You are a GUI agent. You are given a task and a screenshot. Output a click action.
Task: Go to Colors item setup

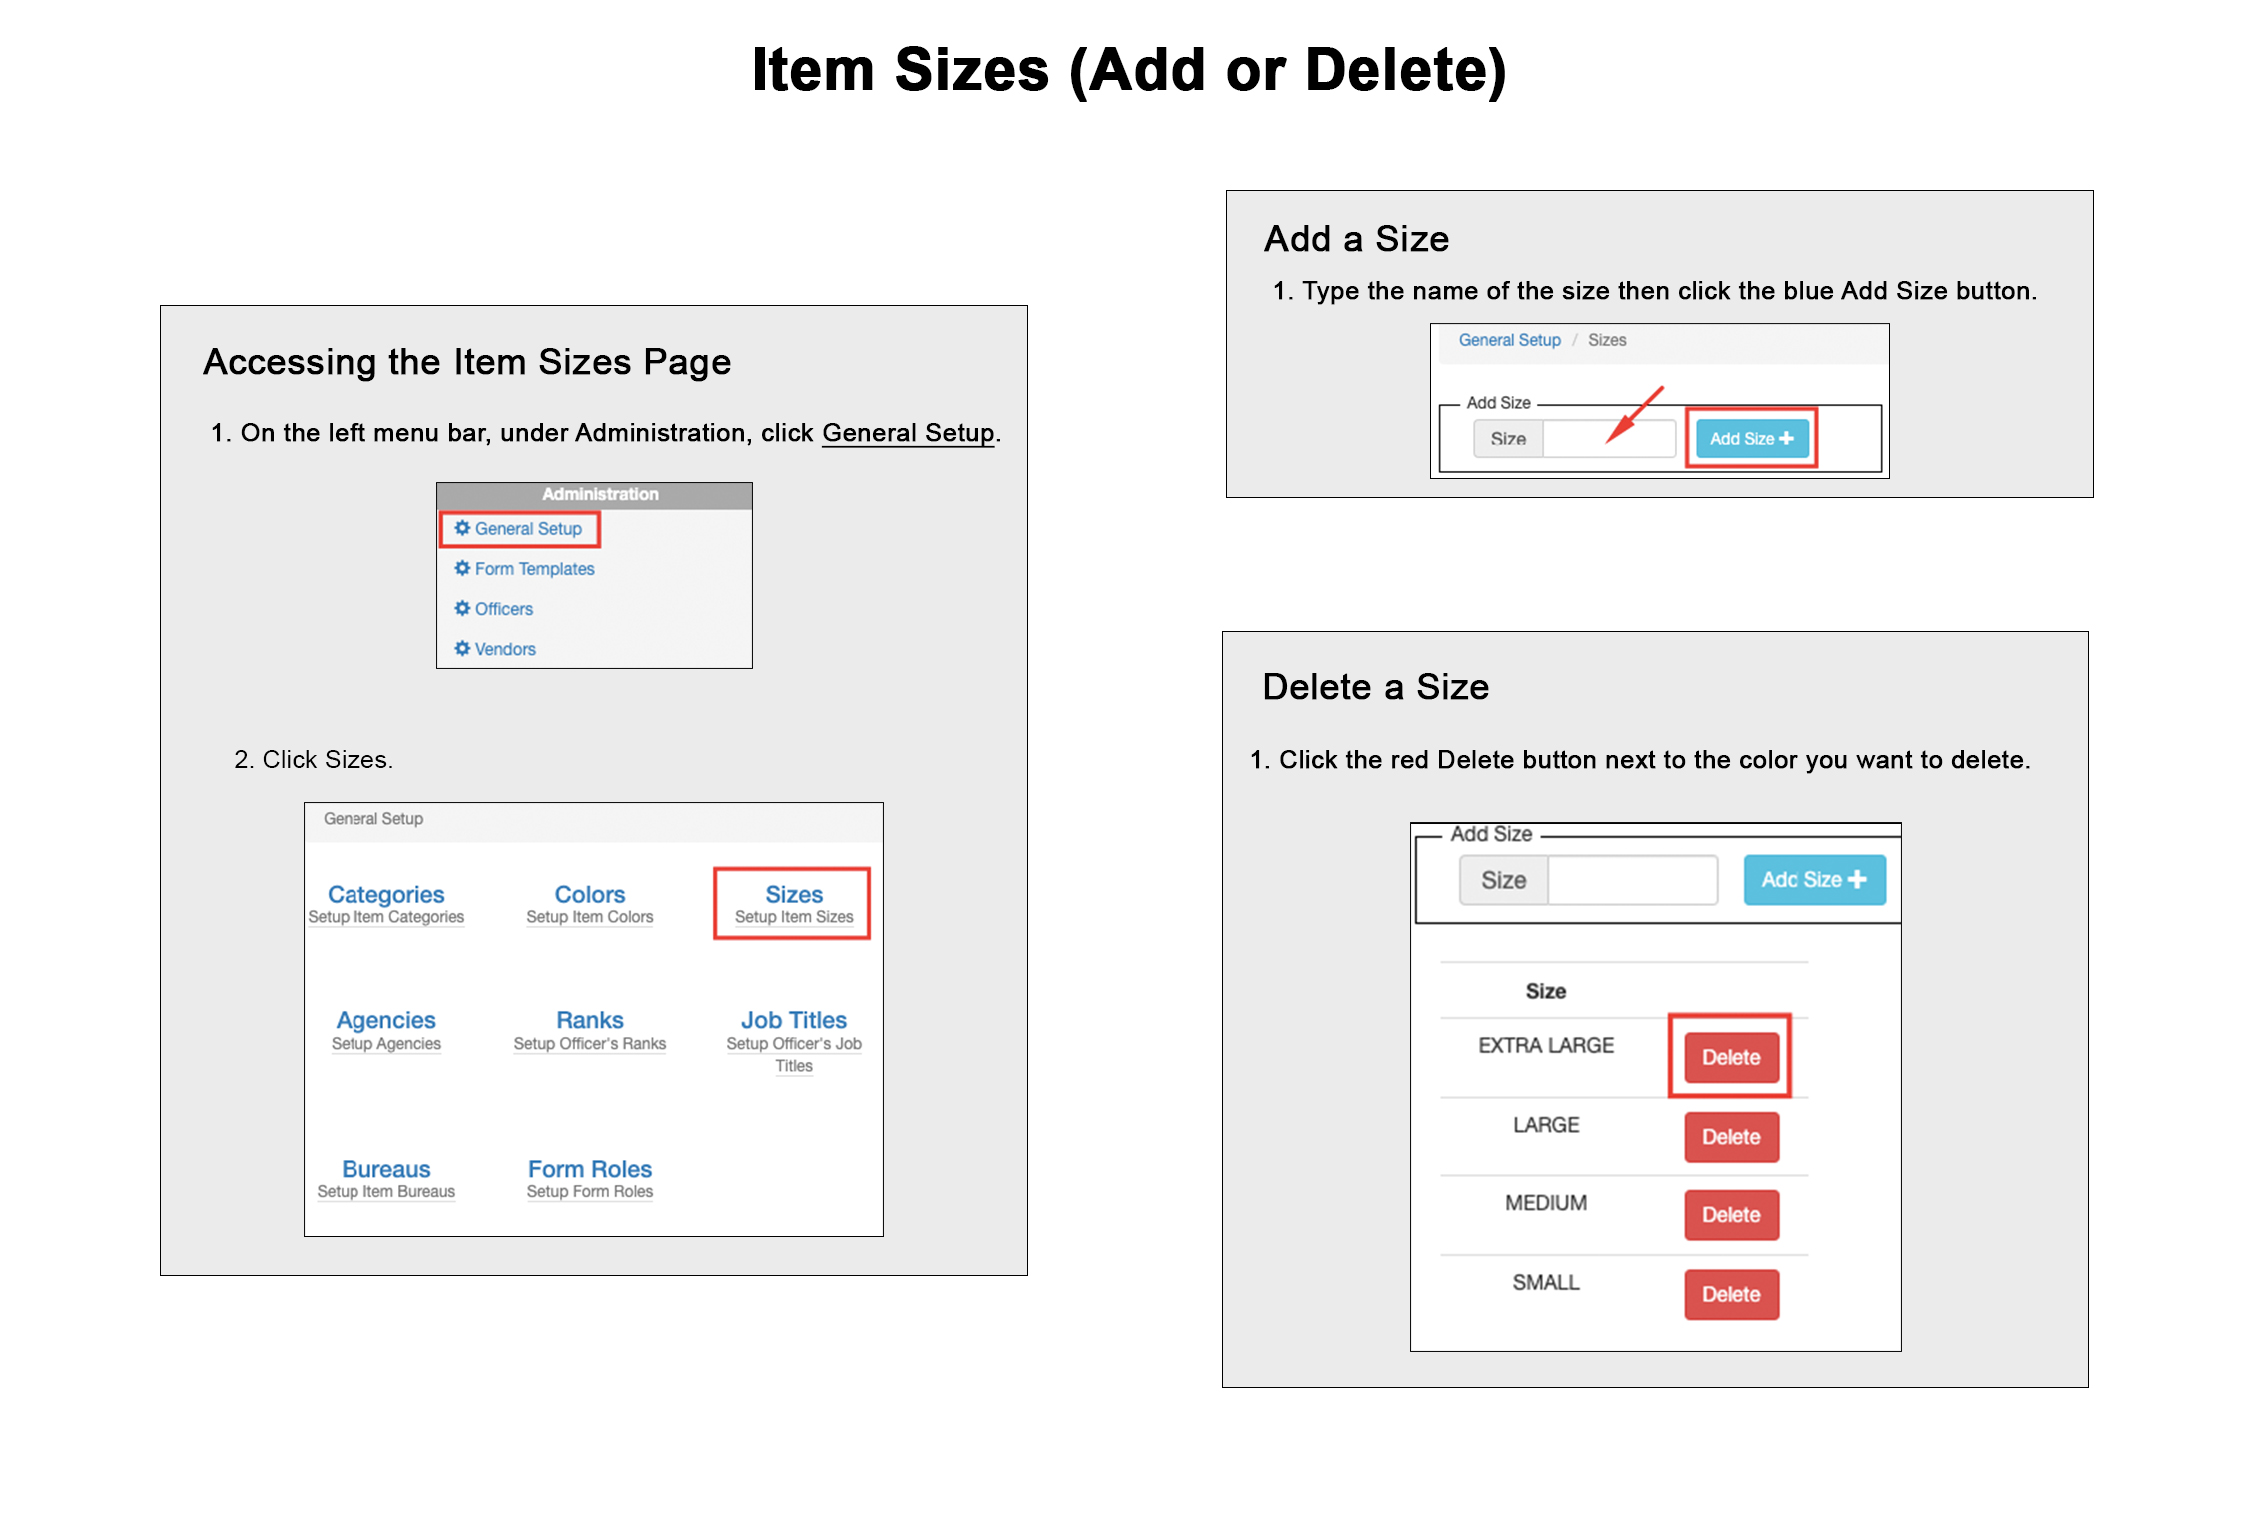pos(590,895)
